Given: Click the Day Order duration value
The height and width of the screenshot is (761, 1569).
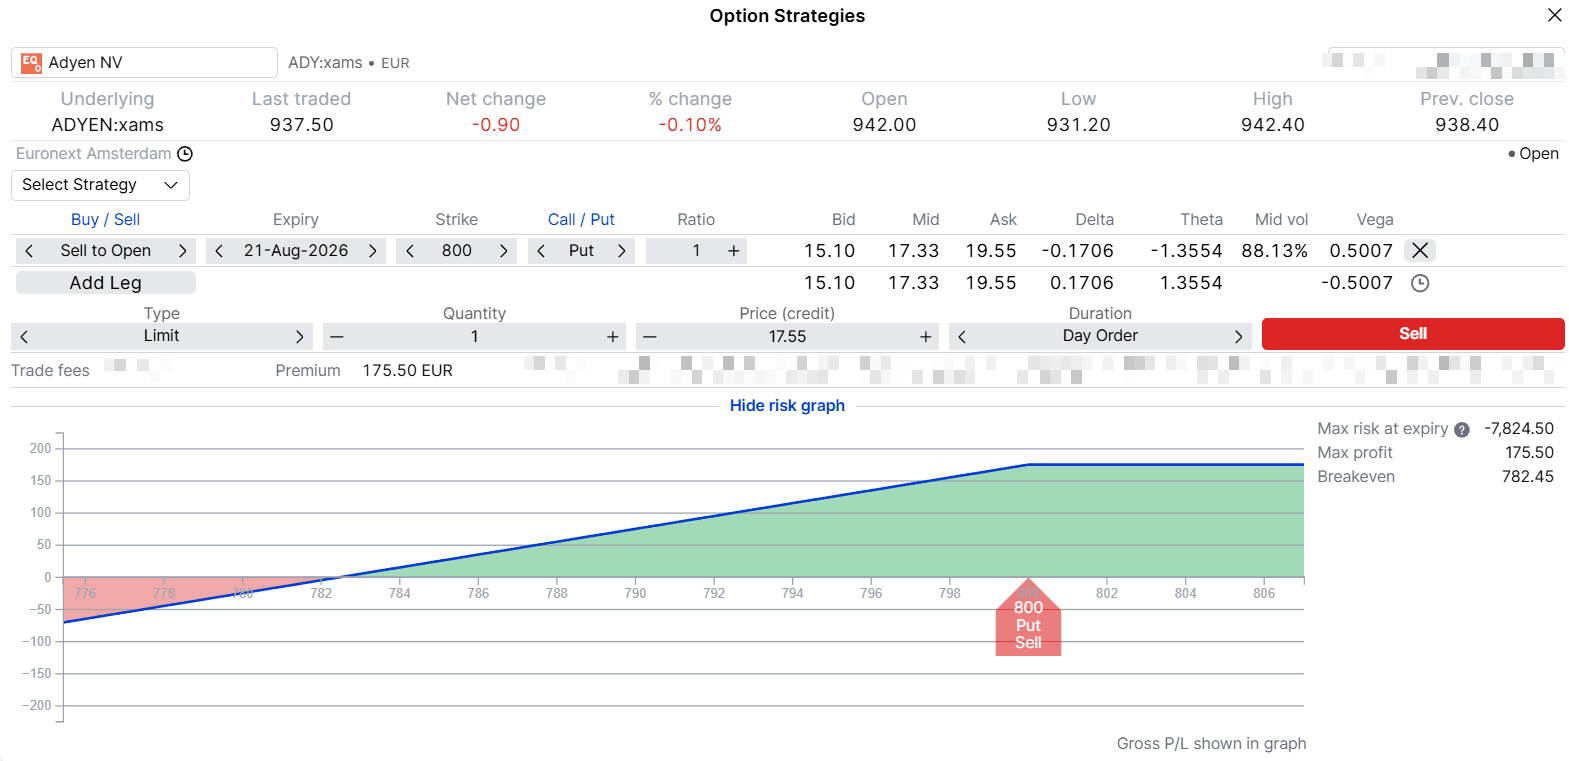Looking at the screenshot, I should click(1100, 336).
